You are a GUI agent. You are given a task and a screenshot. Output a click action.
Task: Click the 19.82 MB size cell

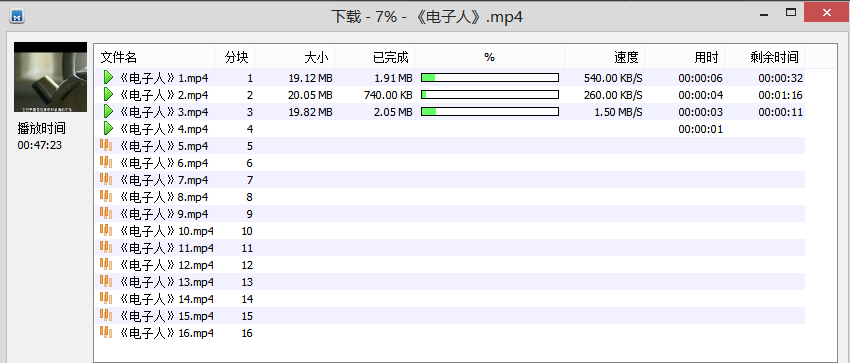(311, 112)
